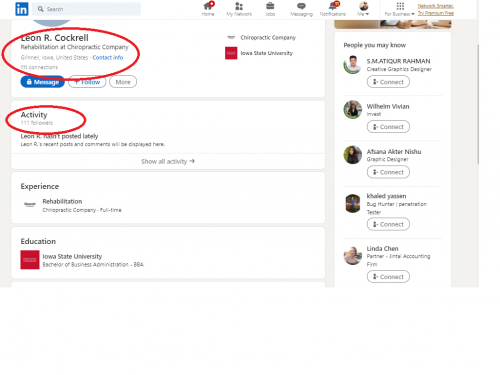
Task: Click the Iowa State University logo in the header
Action: coord(231,53)
